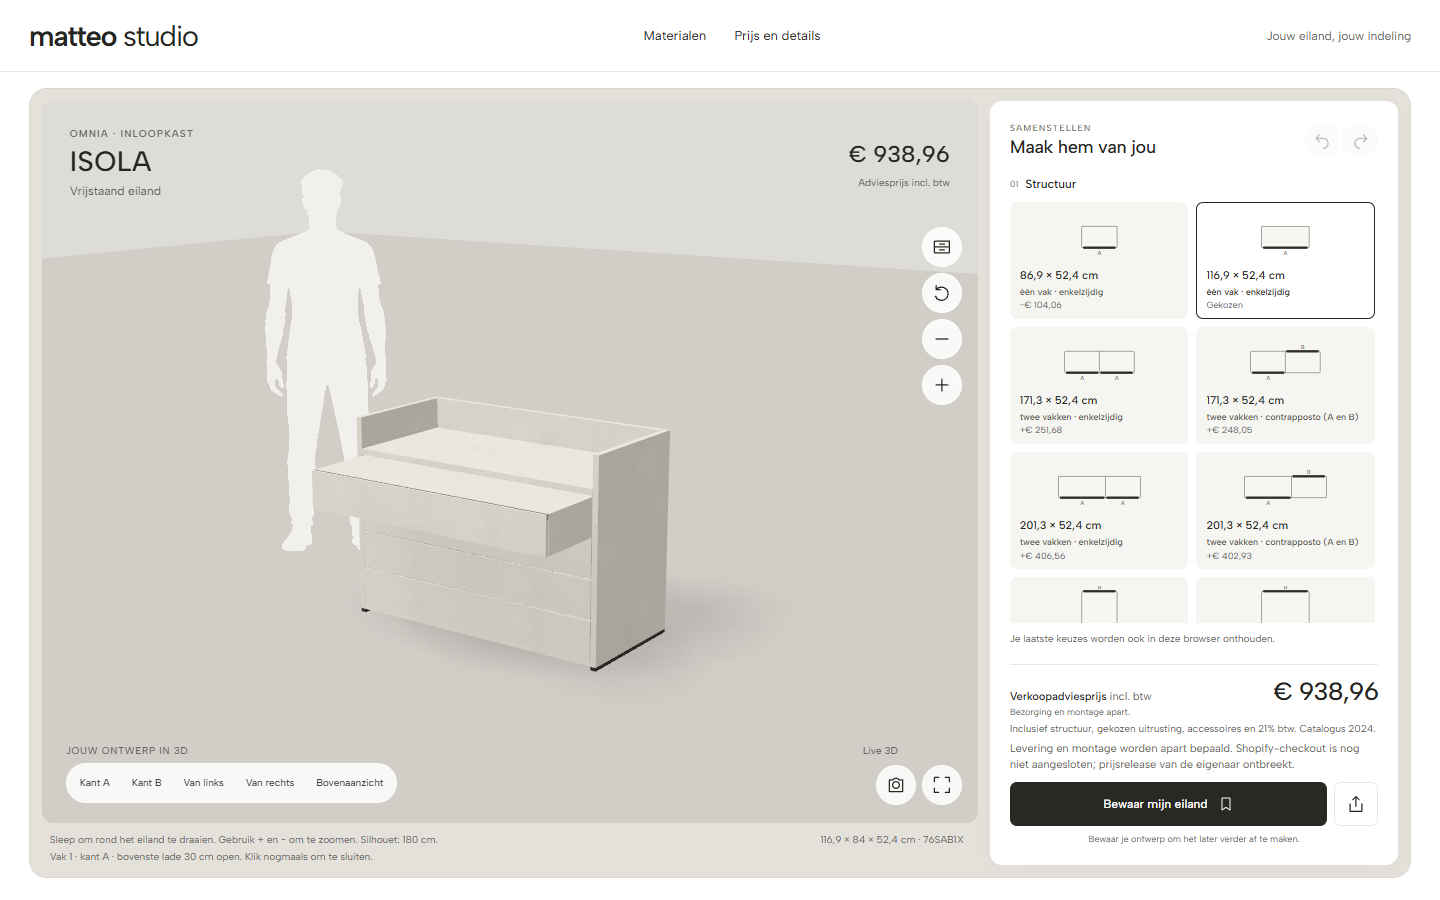Click dimension code text 76SAB1X
This screenshot has width=1440, height=900.
(943, 840)
